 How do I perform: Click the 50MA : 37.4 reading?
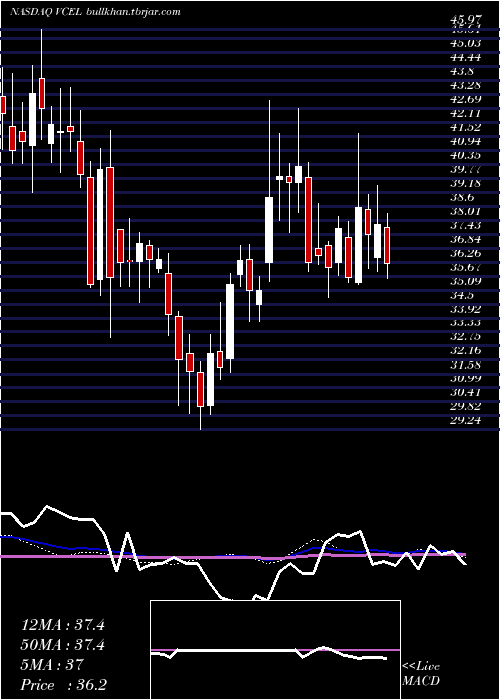tap(63, 645)
